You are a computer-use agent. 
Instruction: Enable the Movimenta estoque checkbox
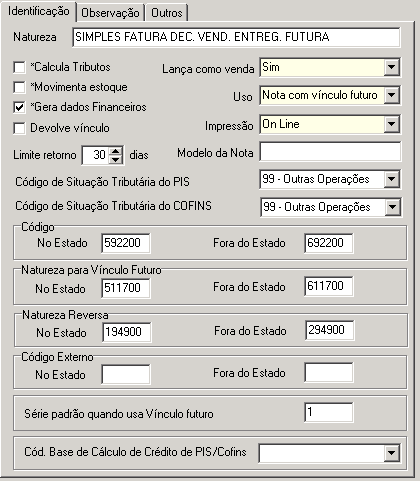pos(19,87)
